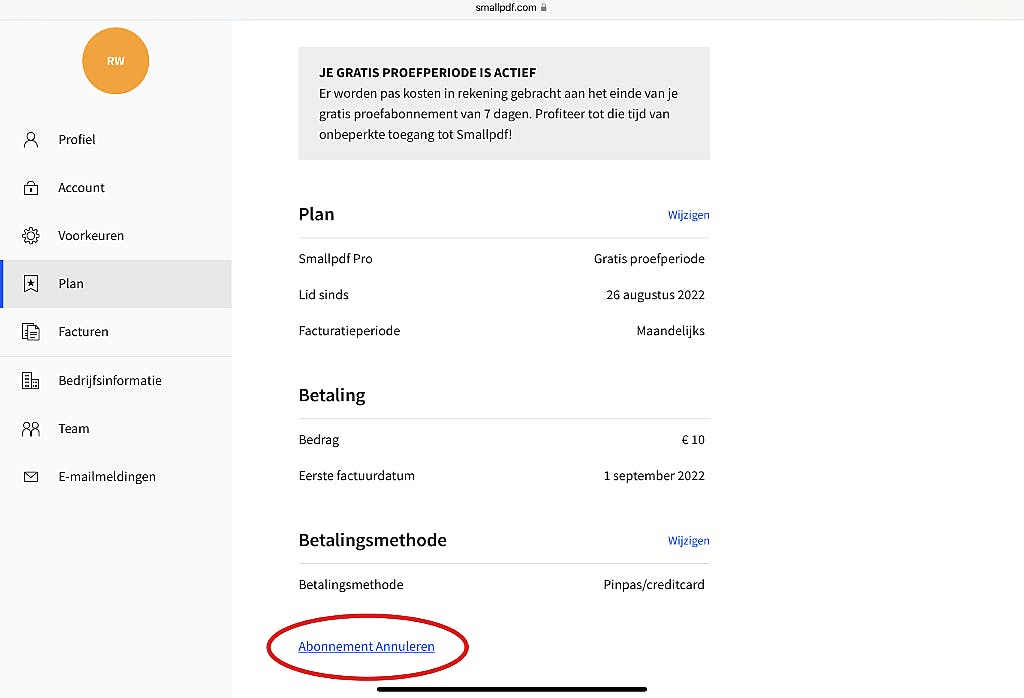Click the Facturen invoice icon
Viewport: 1024px width, 698px height.
31,332
